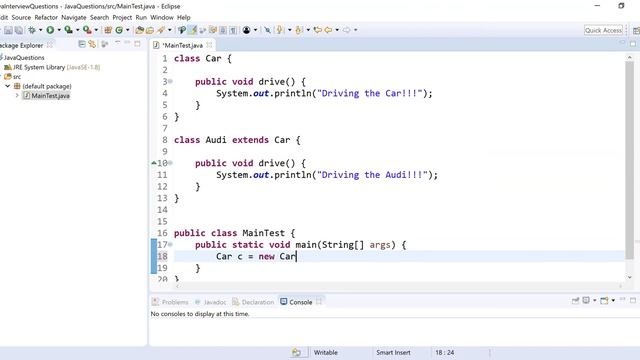The width and height of the screenshot is (640, 360).
Task: Click the Search flashlight icon
Action: click(x=161, y=30)
